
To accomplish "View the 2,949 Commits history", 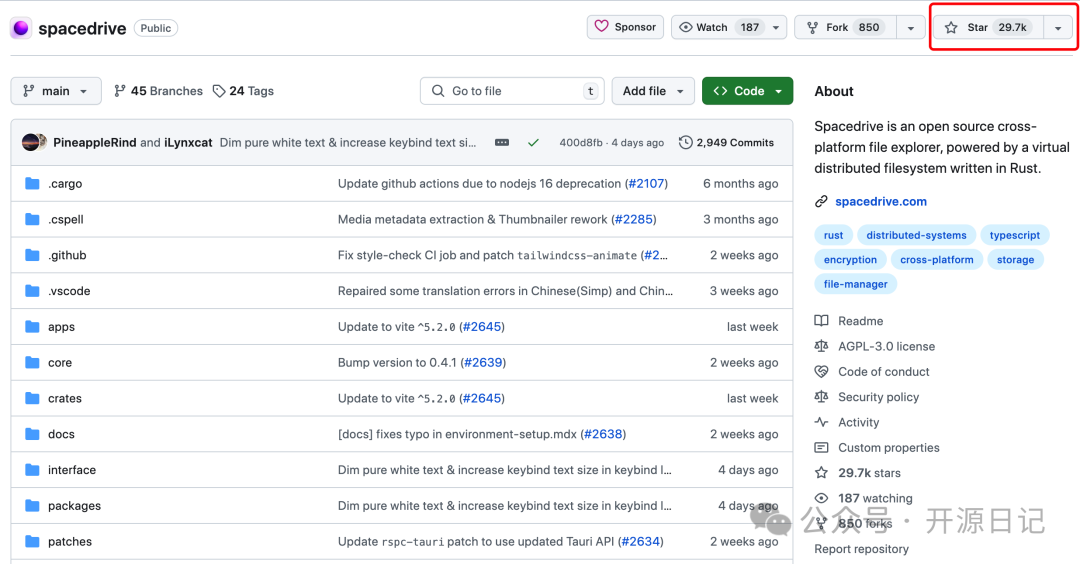I will tap(726, 143).
